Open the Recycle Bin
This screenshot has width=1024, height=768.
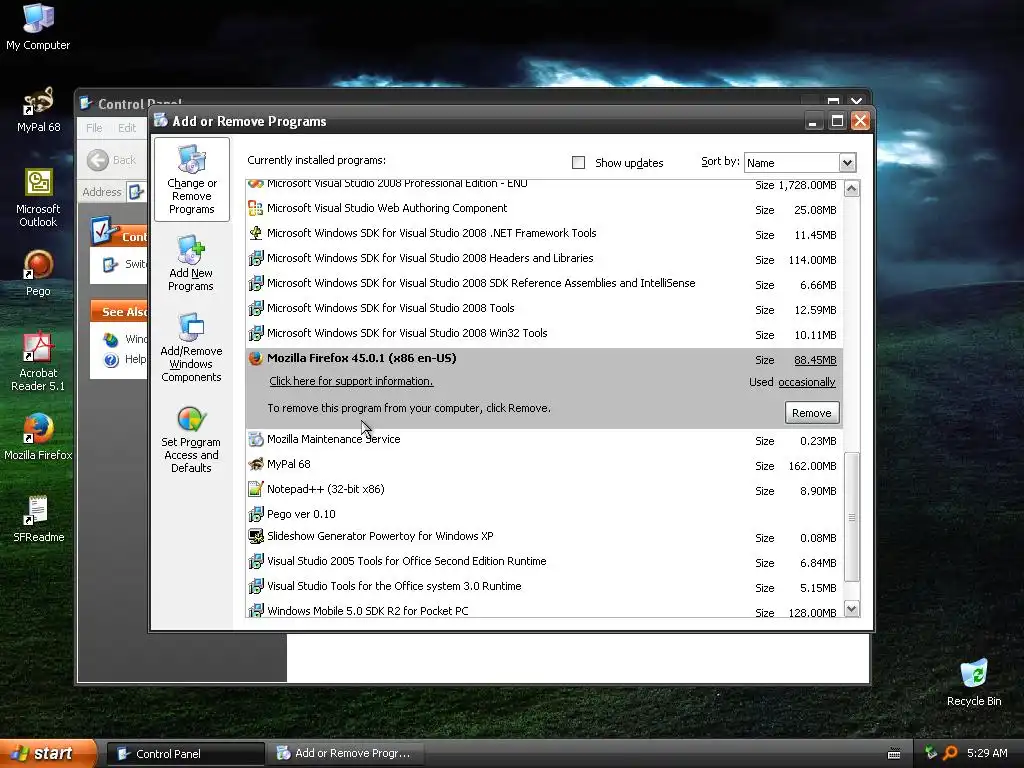[x=973, y=682]
